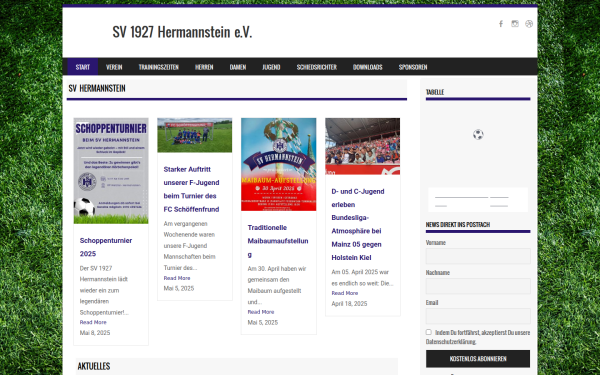
Task: Click the Mai 5, 2025 date under Maibaumaufstellung
Action: point(262,323)
